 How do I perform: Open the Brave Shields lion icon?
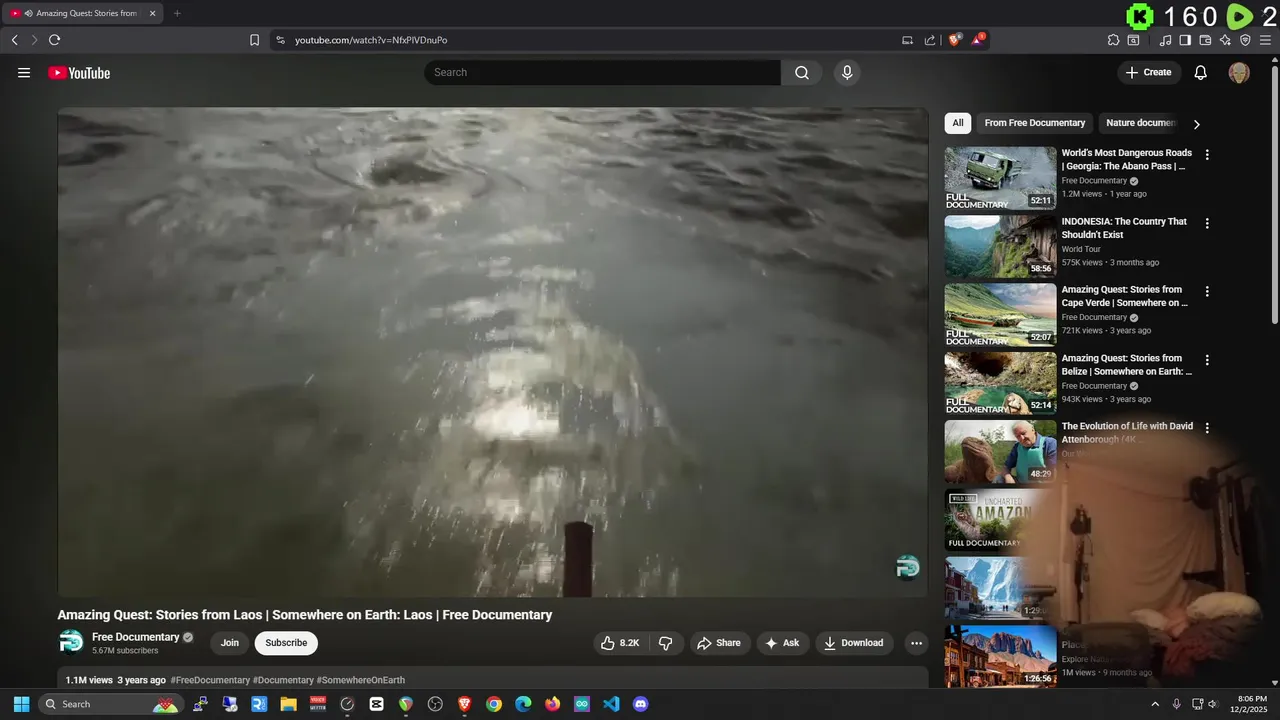[x=954, y=40]
